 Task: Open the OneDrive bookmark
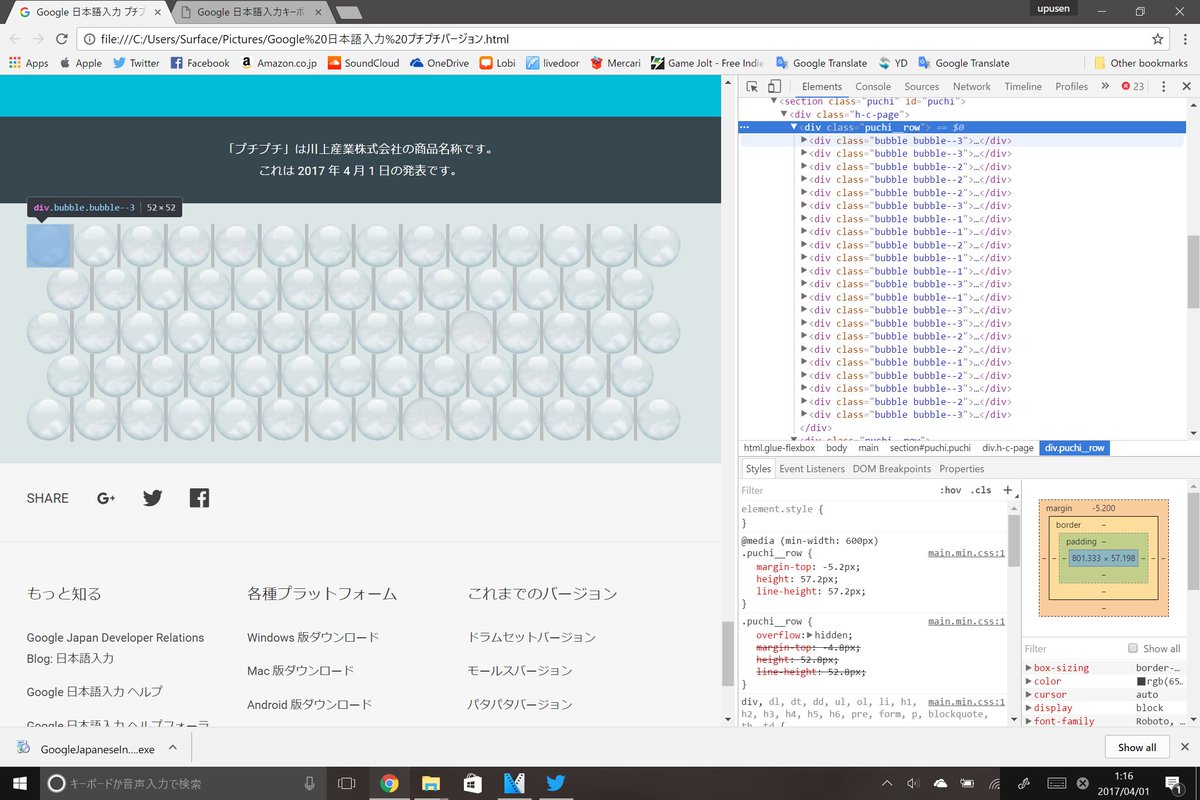[439, 63]
